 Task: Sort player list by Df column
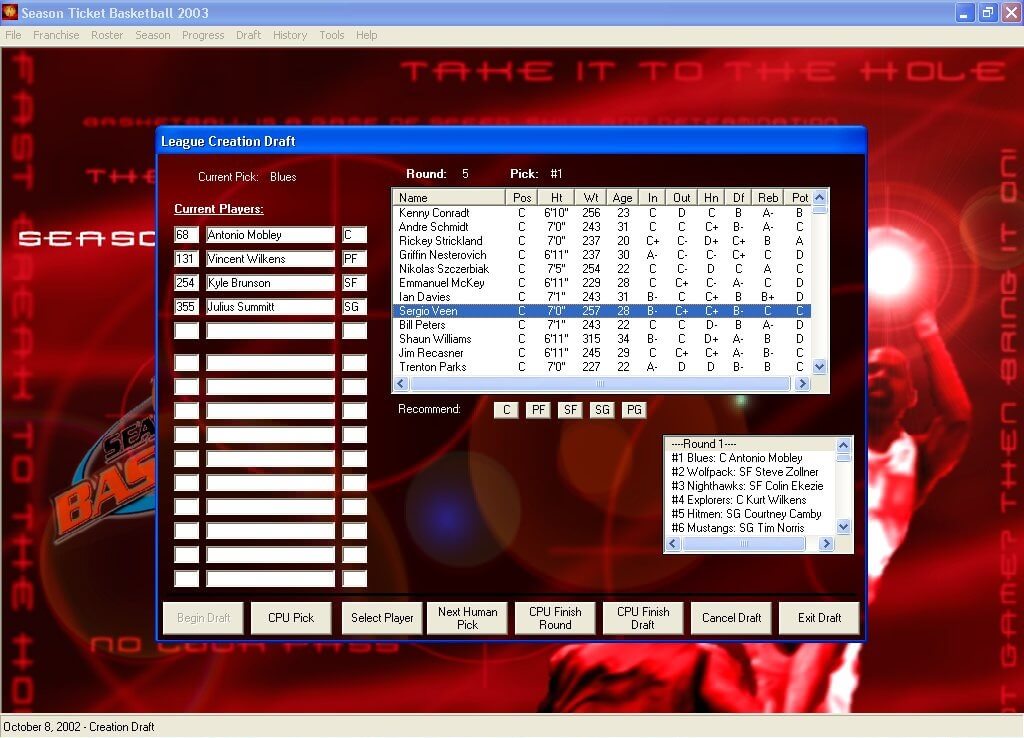739,197
